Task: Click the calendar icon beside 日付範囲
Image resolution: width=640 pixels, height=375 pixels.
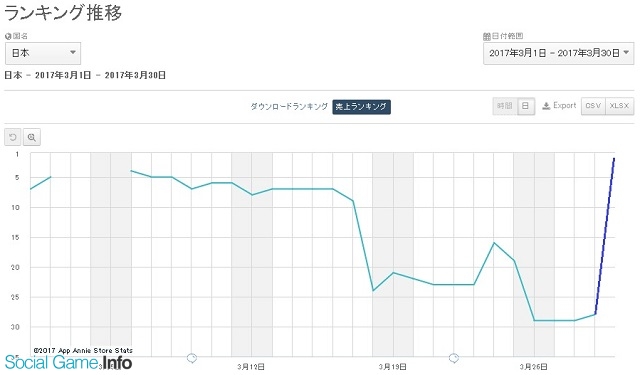Action: point(487,37)
